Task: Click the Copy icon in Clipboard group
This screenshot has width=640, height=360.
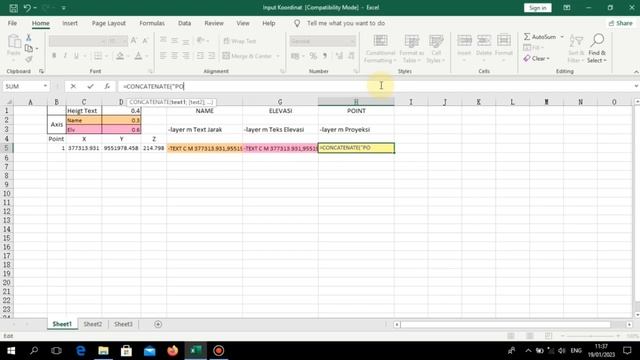Action: click(29, 49)
